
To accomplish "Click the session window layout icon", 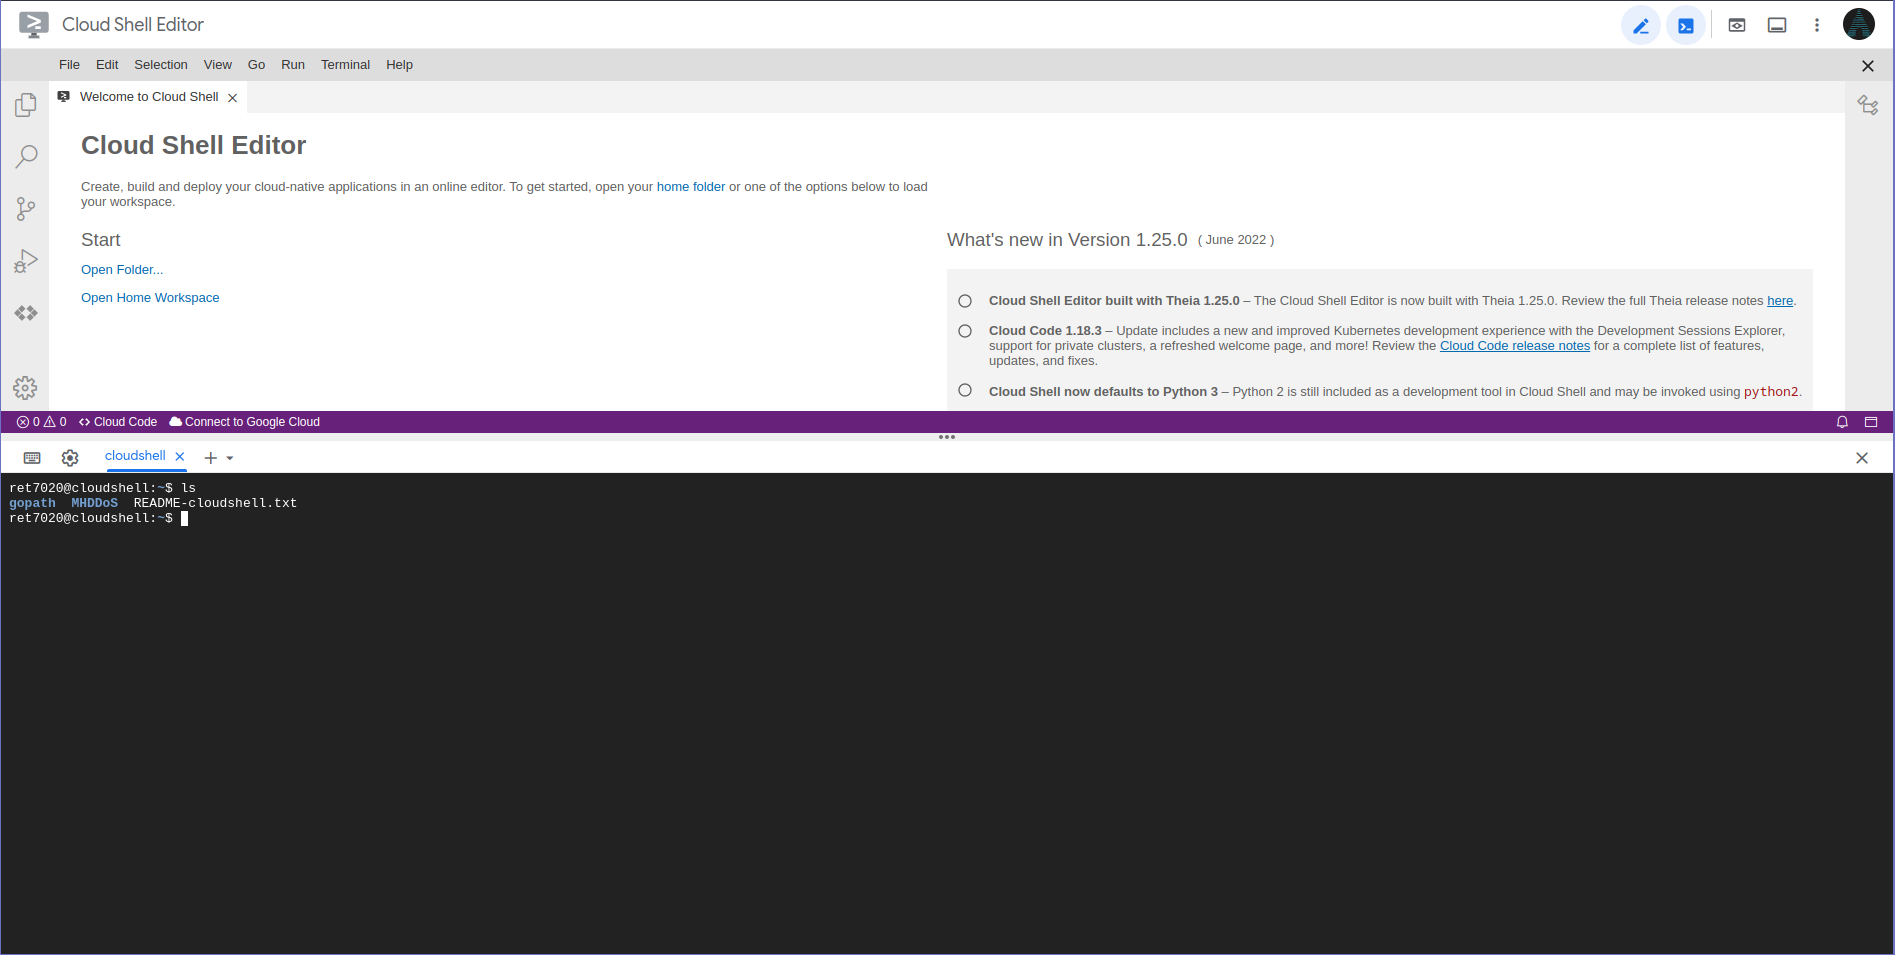I will (x=1777, y=26).
